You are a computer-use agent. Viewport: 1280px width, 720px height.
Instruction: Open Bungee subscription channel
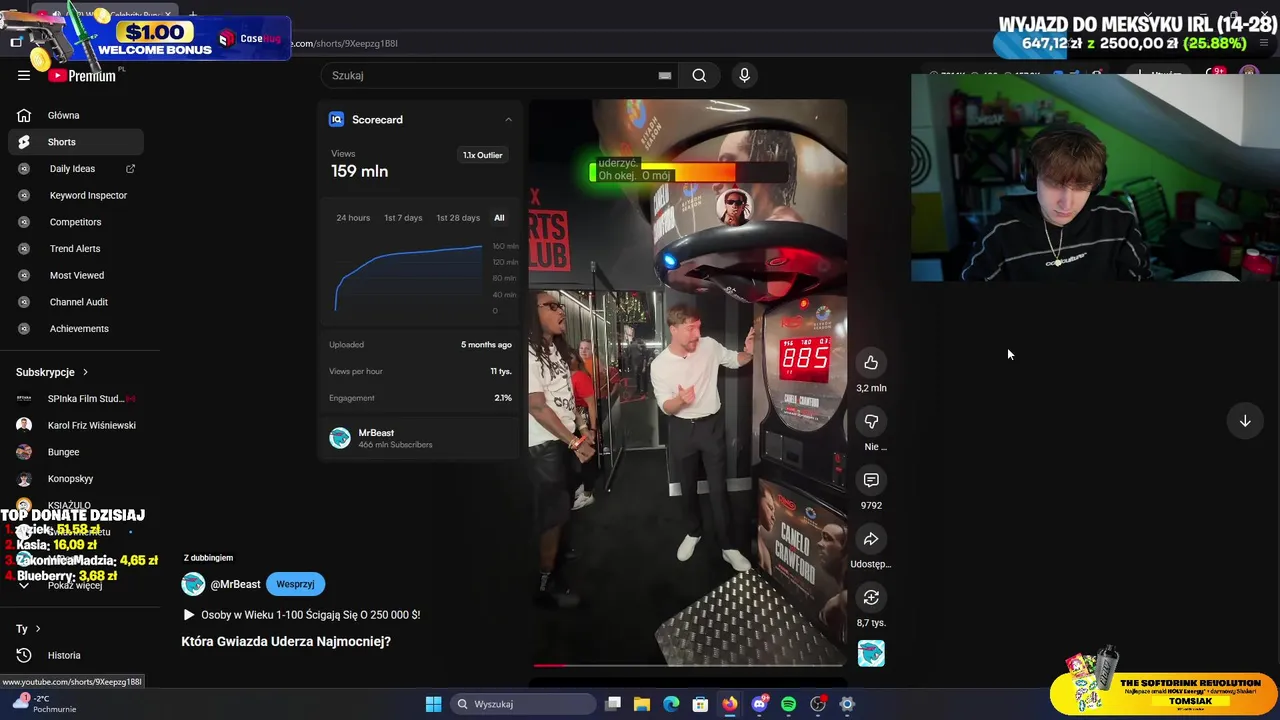pos(76,452)
